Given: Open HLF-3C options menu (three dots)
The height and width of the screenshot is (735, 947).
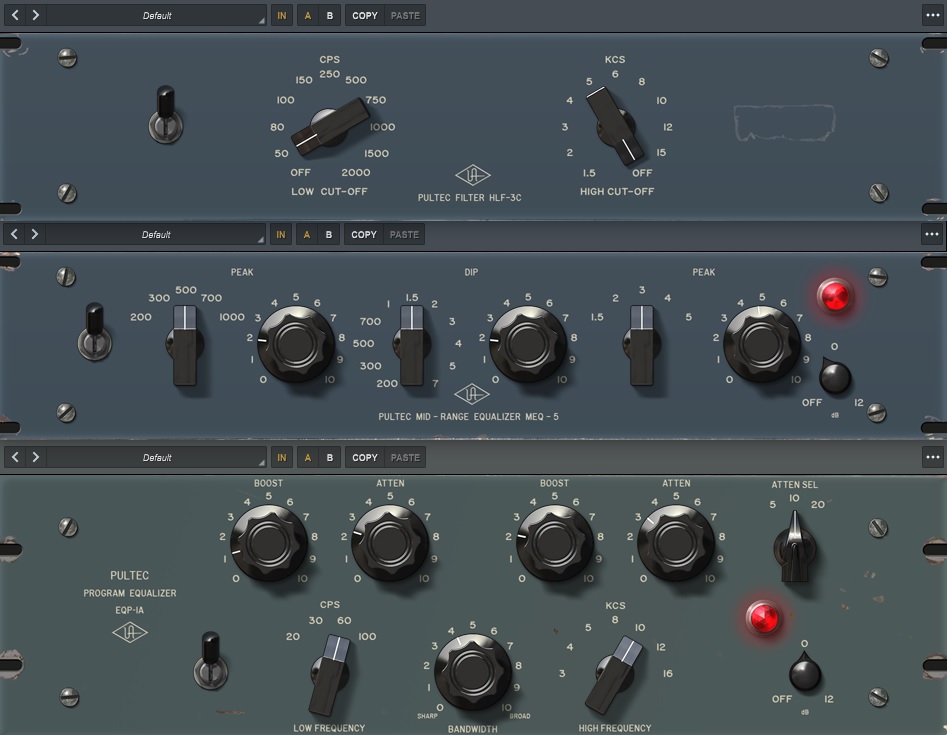Looking at the screenshot, I should pos(933,15).
